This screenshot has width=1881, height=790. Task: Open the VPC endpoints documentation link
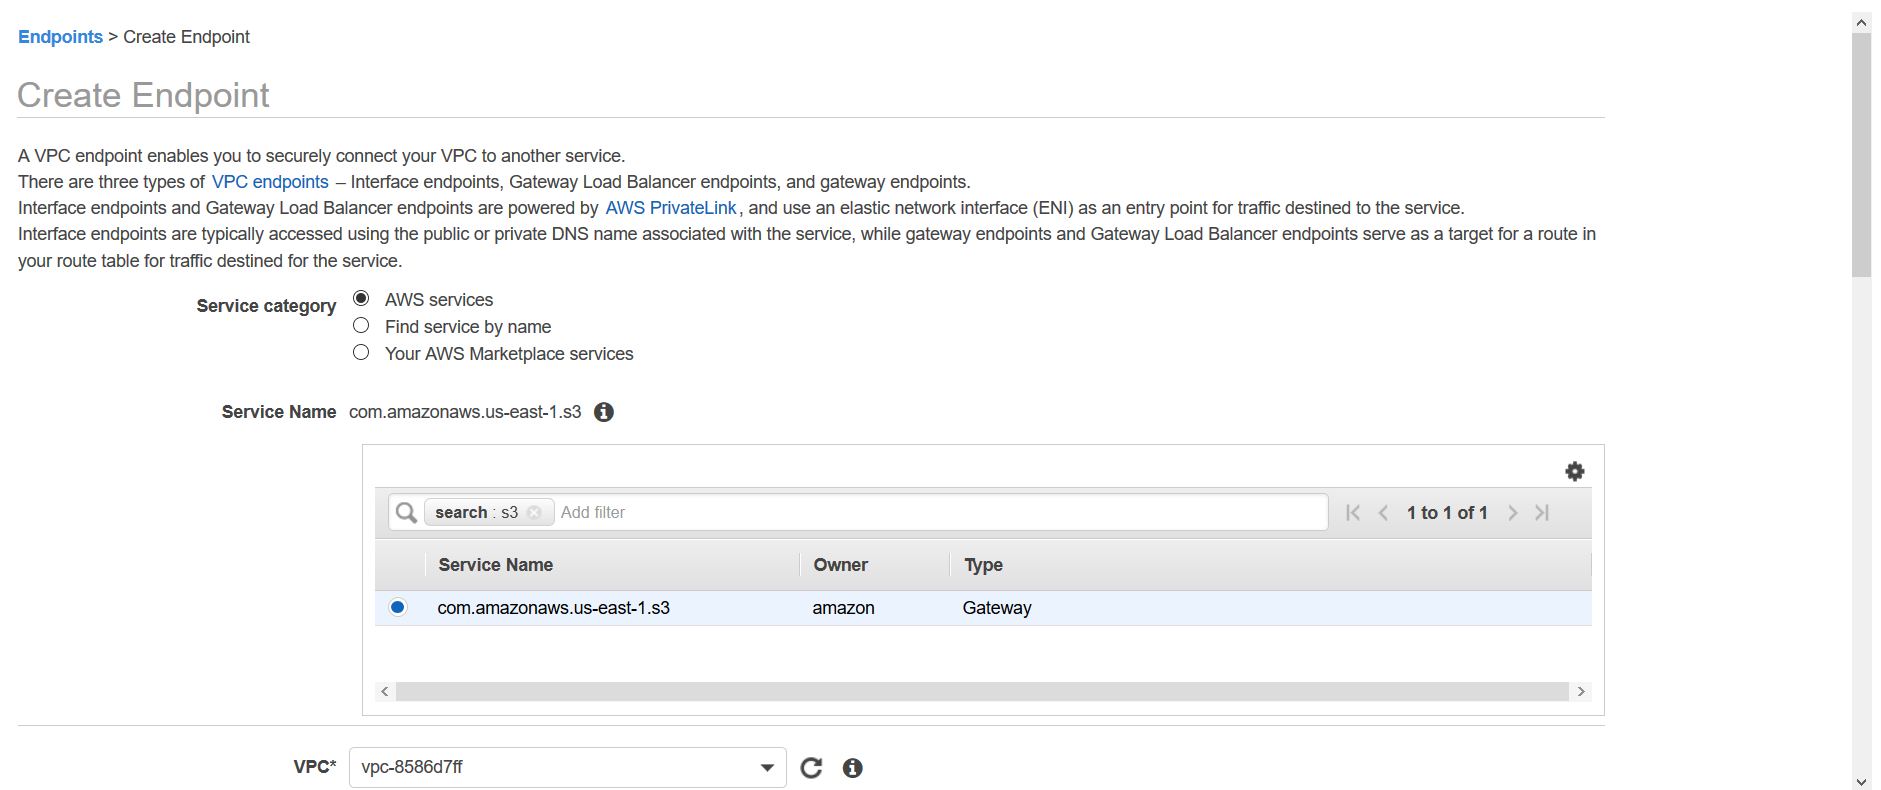[x=270, y=182]
